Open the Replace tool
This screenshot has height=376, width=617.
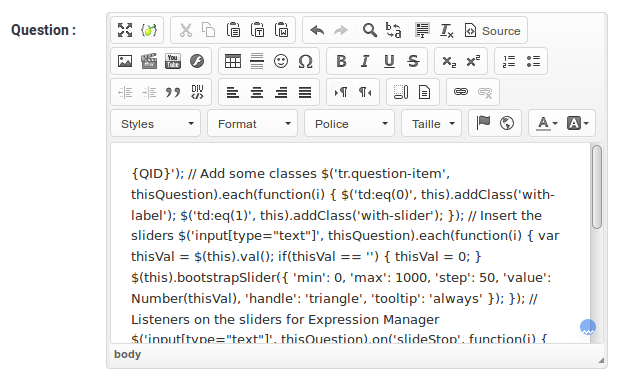393,30
